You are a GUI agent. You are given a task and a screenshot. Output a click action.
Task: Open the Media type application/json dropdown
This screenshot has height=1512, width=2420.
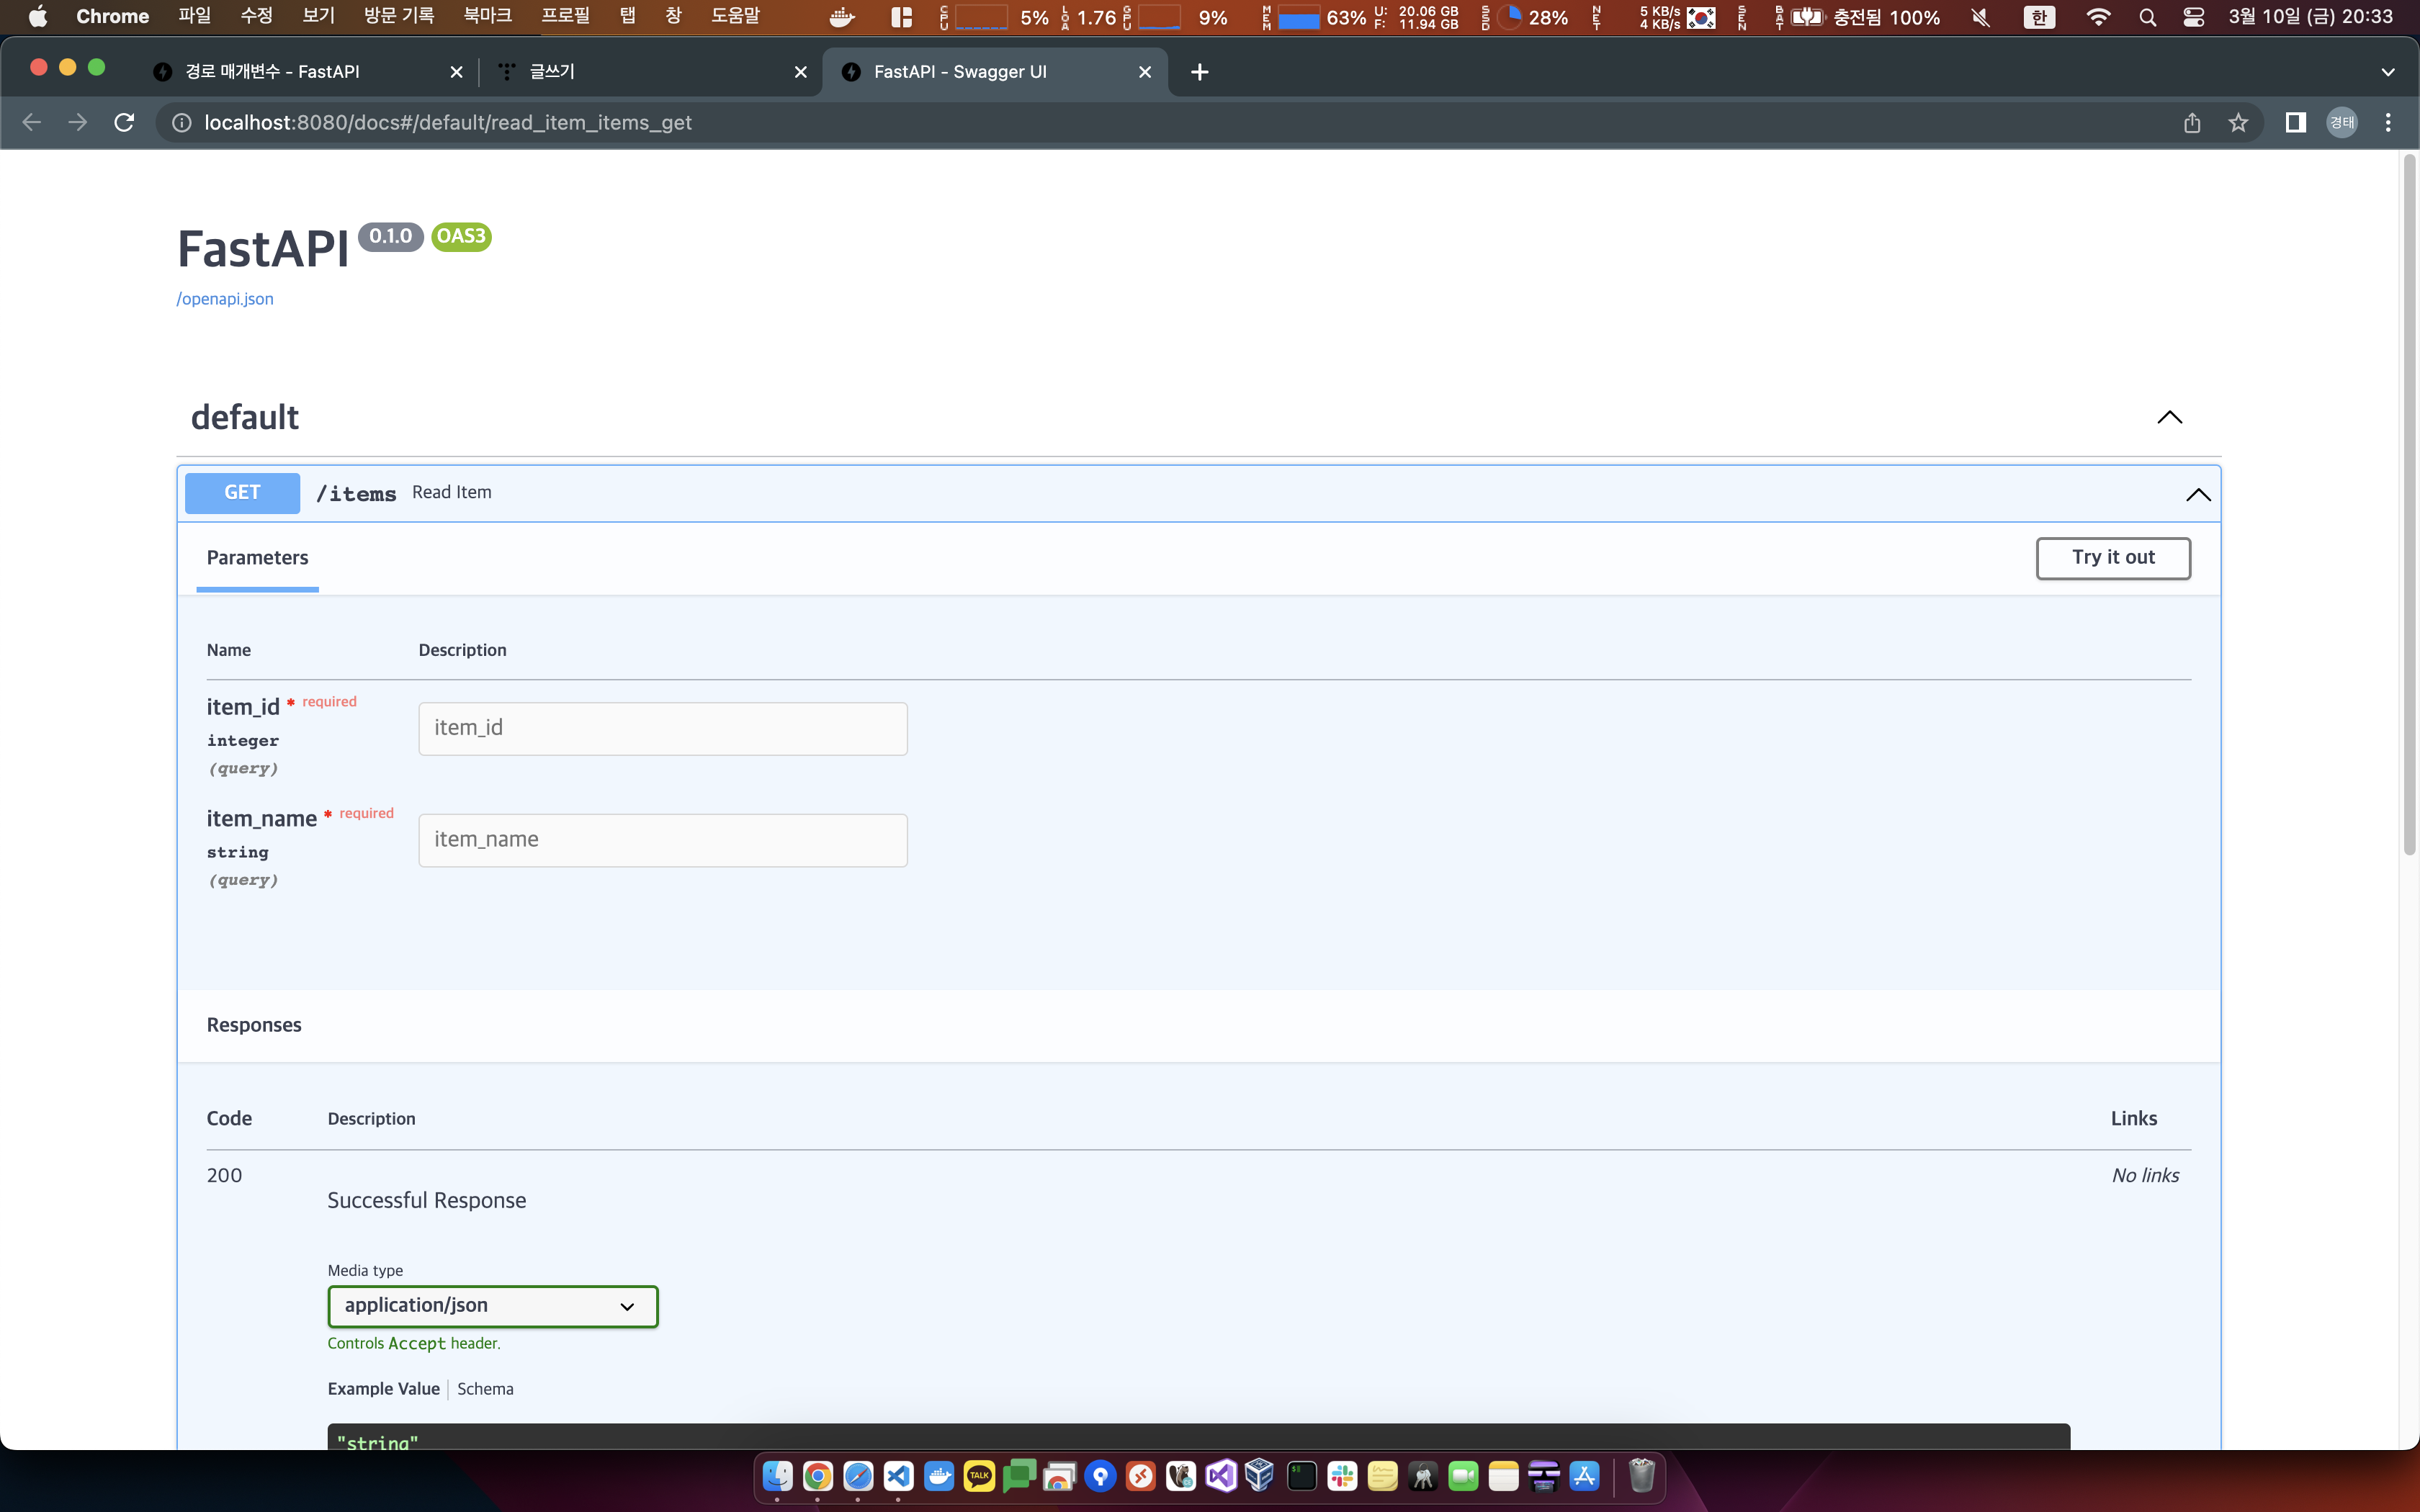(492, 1306)
